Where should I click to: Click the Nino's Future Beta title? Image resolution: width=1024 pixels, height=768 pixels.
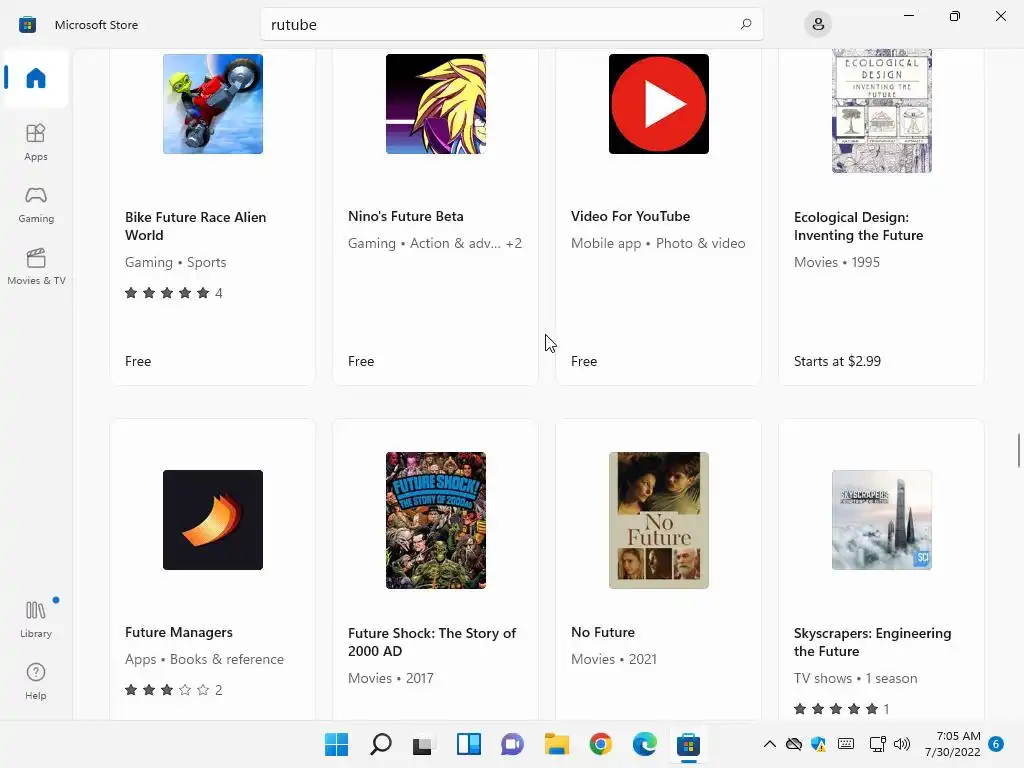(406, 216)
